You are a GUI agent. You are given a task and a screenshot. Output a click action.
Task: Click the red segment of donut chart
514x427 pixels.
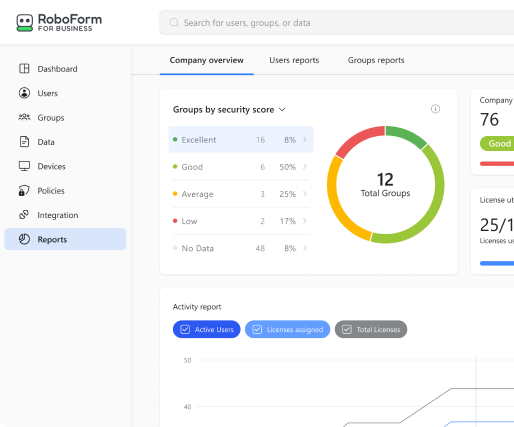pos(357,138)
